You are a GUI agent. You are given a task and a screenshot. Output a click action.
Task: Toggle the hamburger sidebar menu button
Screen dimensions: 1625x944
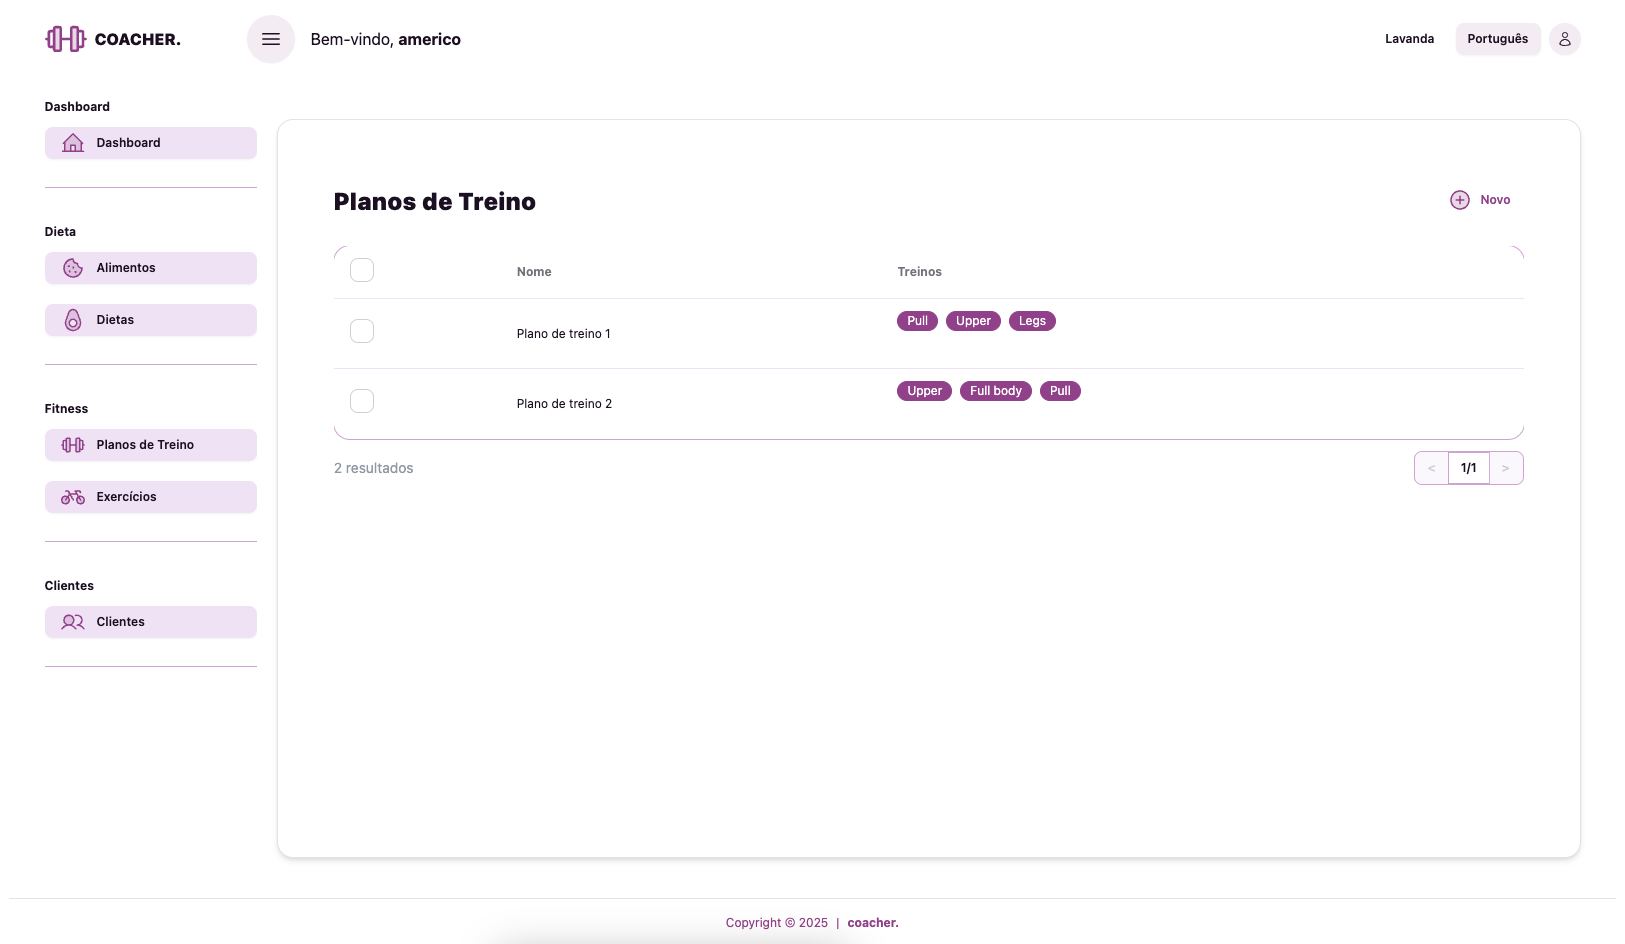(x=271, y=39)
